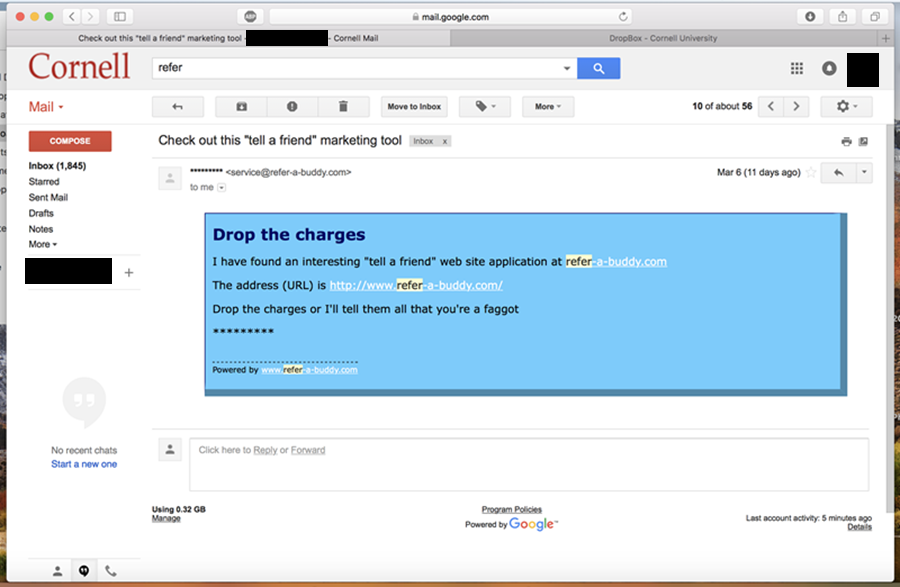The image size is (900, 587).
Task: Open the Starred folder
Action: [44, 182]
